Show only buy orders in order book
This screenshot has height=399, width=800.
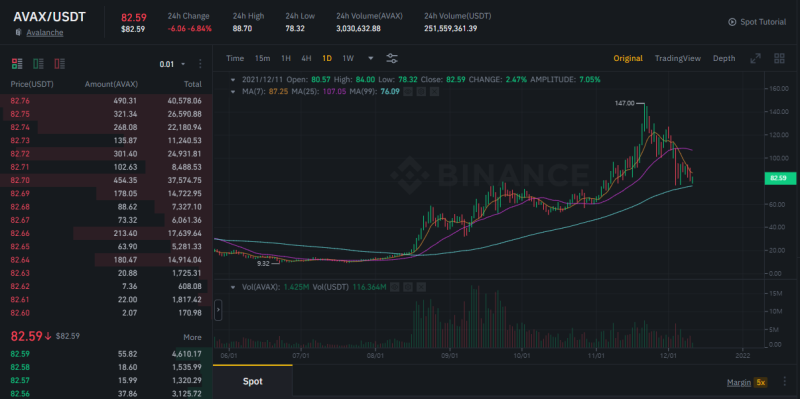(x=38, y=64)
